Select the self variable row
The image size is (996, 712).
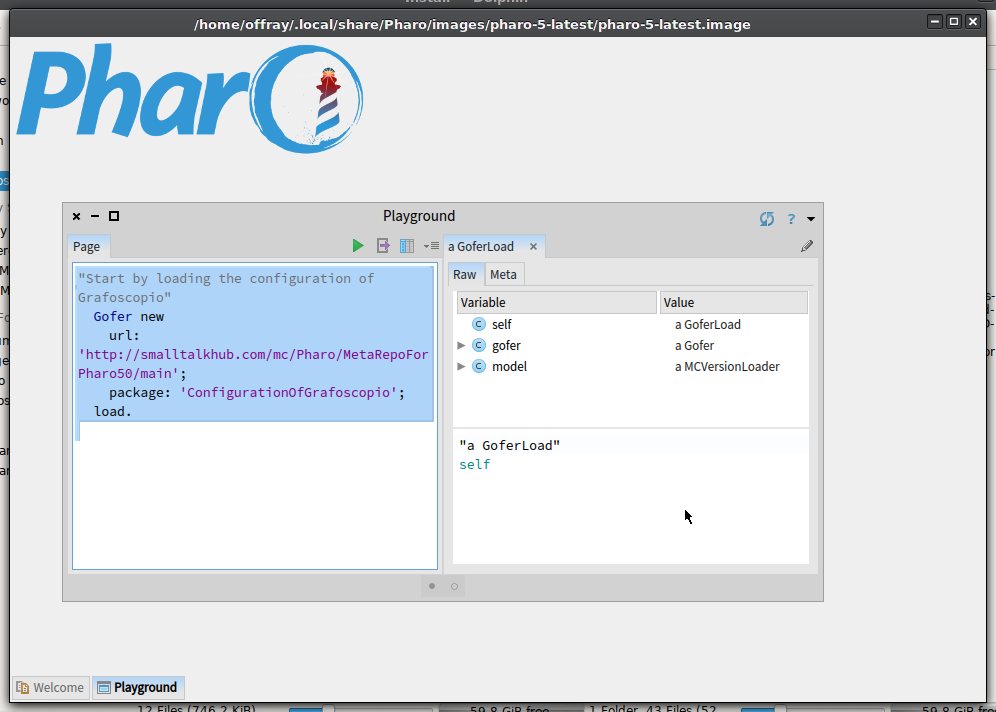632,325
